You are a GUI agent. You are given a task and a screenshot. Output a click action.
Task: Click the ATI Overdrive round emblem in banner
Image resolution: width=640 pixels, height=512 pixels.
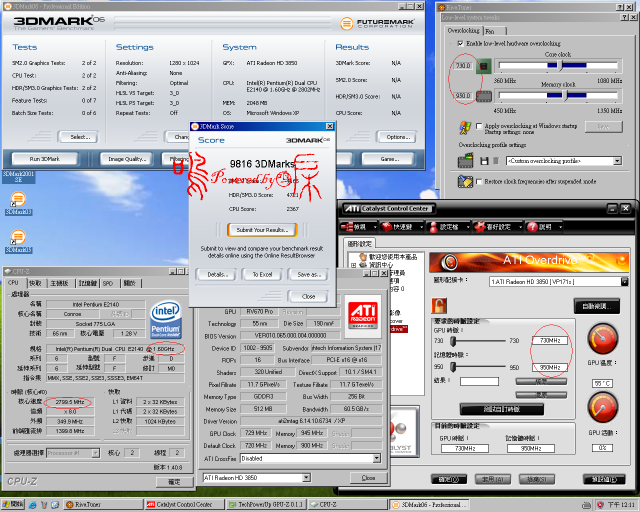click(x=449, y=262)
